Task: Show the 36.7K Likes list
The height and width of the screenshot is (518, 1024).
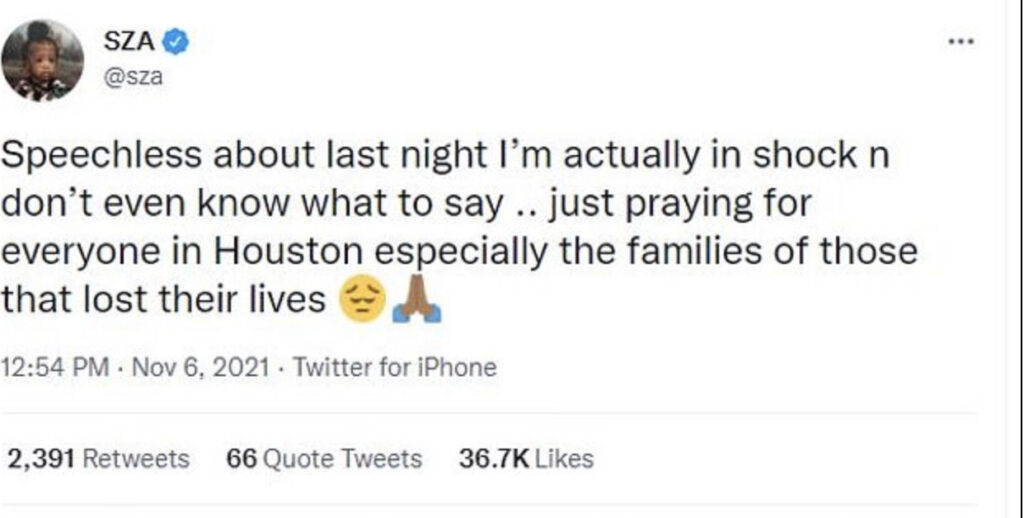Action: (x=526, y=459)
